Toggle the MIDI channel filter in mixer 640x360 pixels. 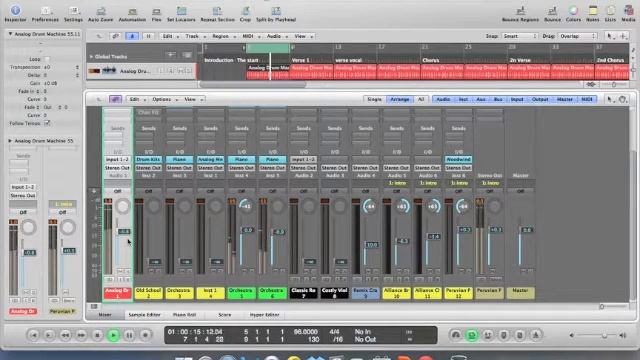(x=587, y=99)
